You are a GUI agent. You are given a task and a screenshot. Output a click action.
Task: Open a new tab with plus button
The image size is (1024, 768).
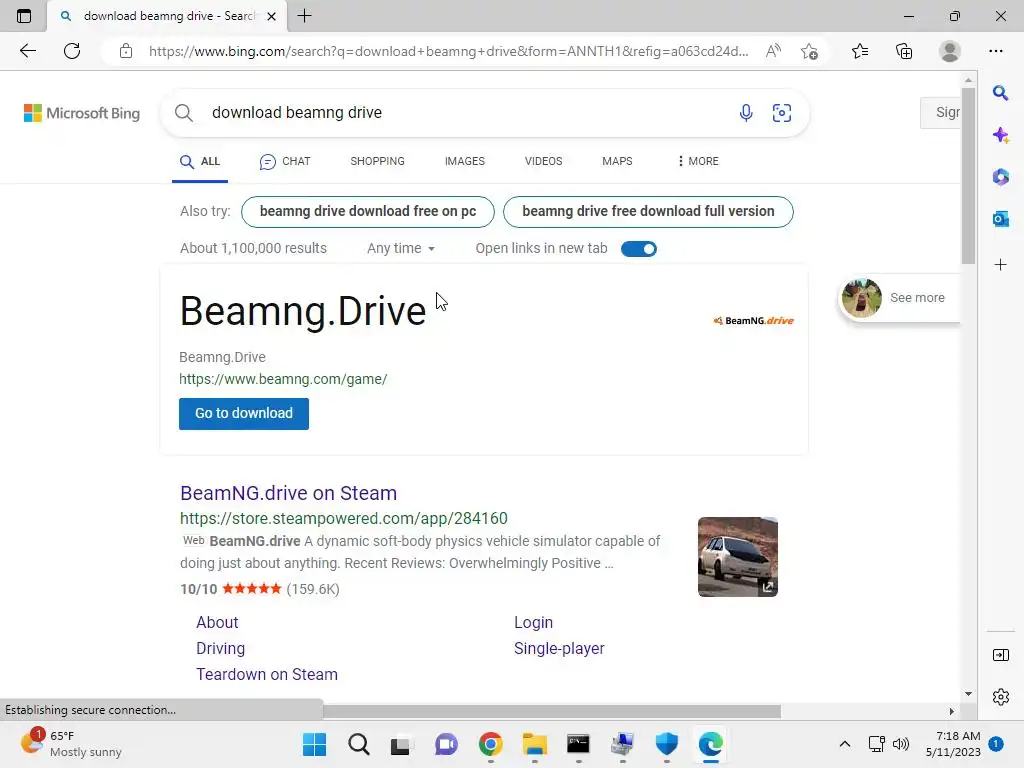(304, 16)
